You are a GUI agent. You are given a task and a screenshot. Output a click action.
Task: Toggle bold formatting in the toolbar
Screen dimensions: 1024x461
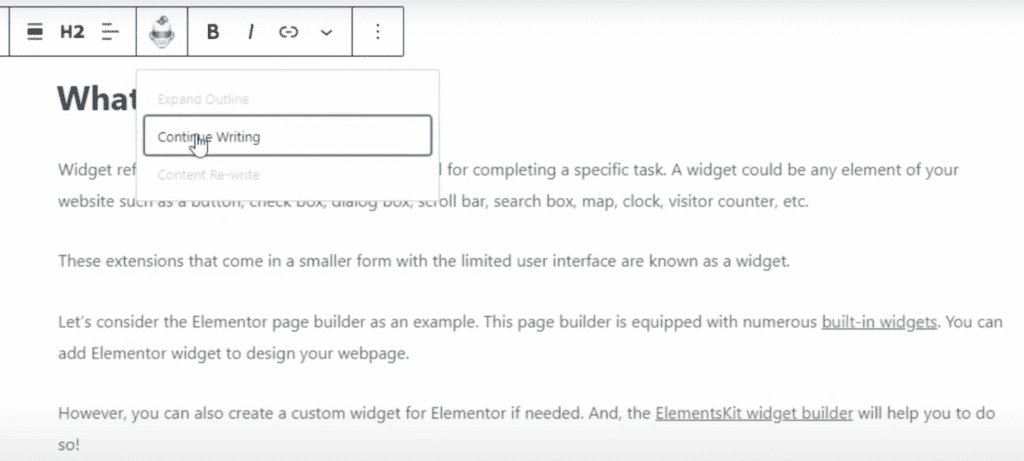click(213, 32)
